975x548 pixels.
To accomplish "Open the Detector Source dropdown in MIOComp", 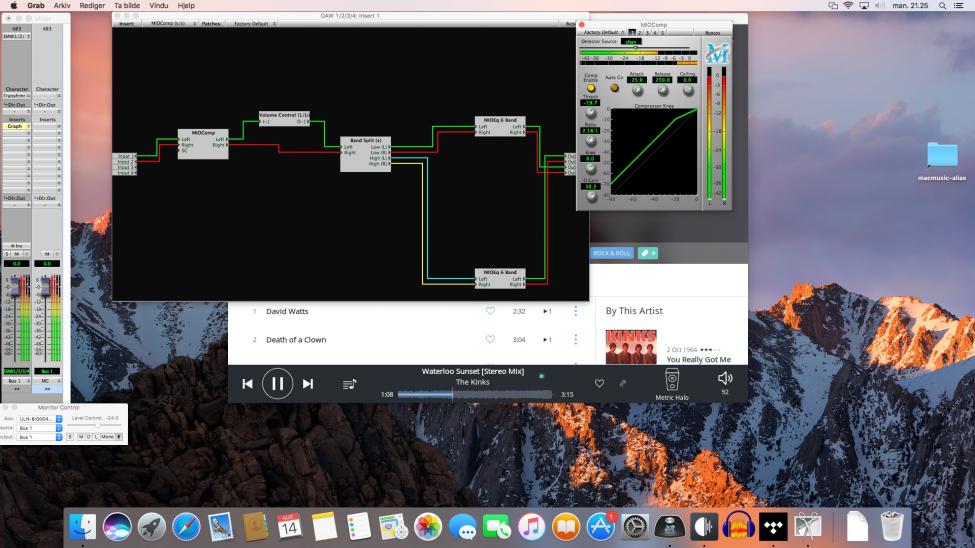I will pyautogui.click(x=631, y=42).
